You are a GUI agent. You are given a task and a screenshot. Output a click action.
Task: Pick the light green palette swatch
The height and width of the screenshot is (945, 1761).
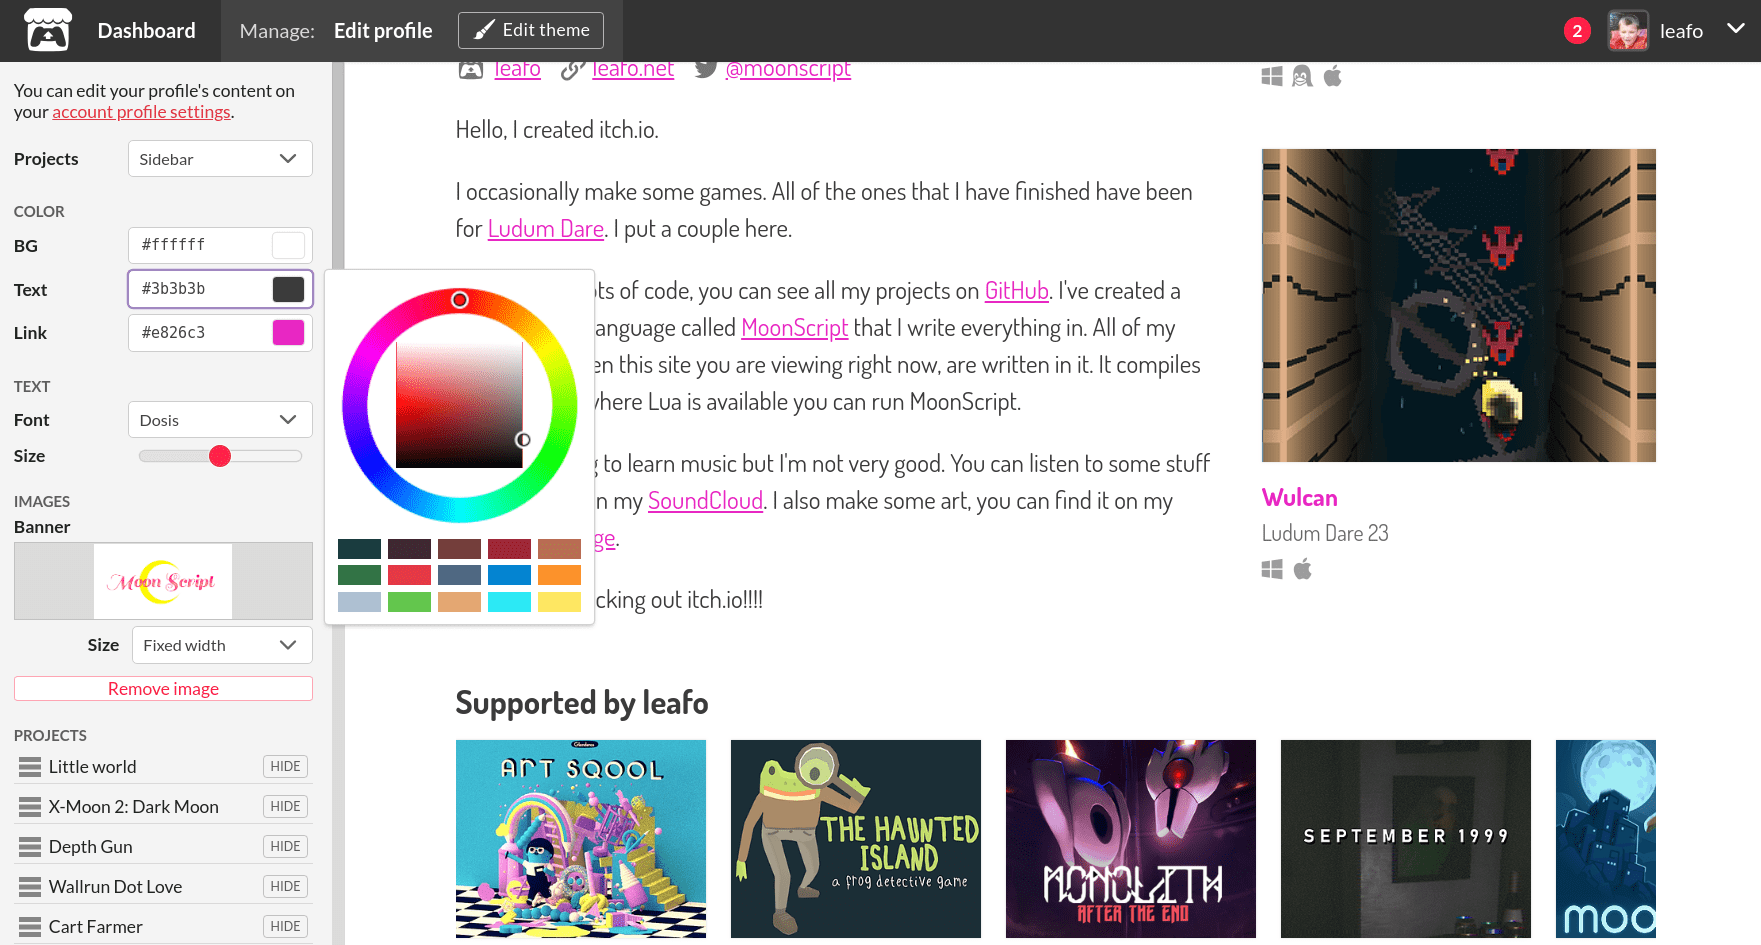click(x=409, y=602)
